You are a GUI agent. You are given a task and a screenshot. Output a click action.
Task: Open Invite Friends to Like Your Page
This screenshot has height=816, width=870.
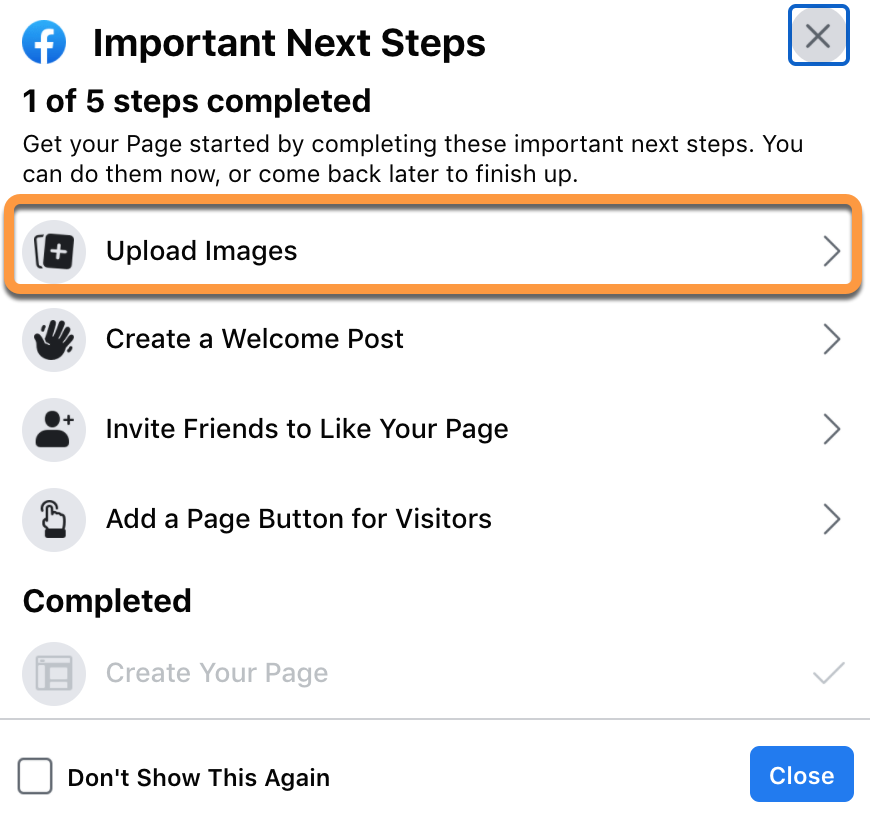click(x=307, y=429)
